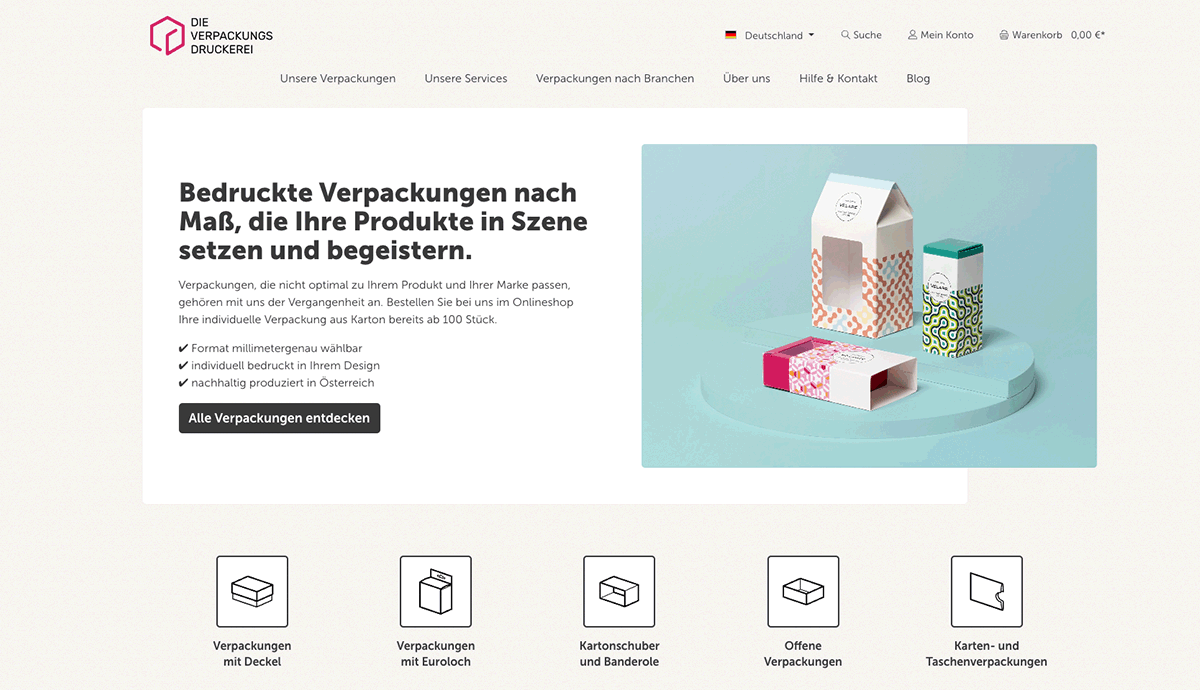Image resolution: width=1200 pixels, height=690 pixels.
Task: Open the Karten- und Taschenverpackungen icon
Action: (x=987, y=591)
